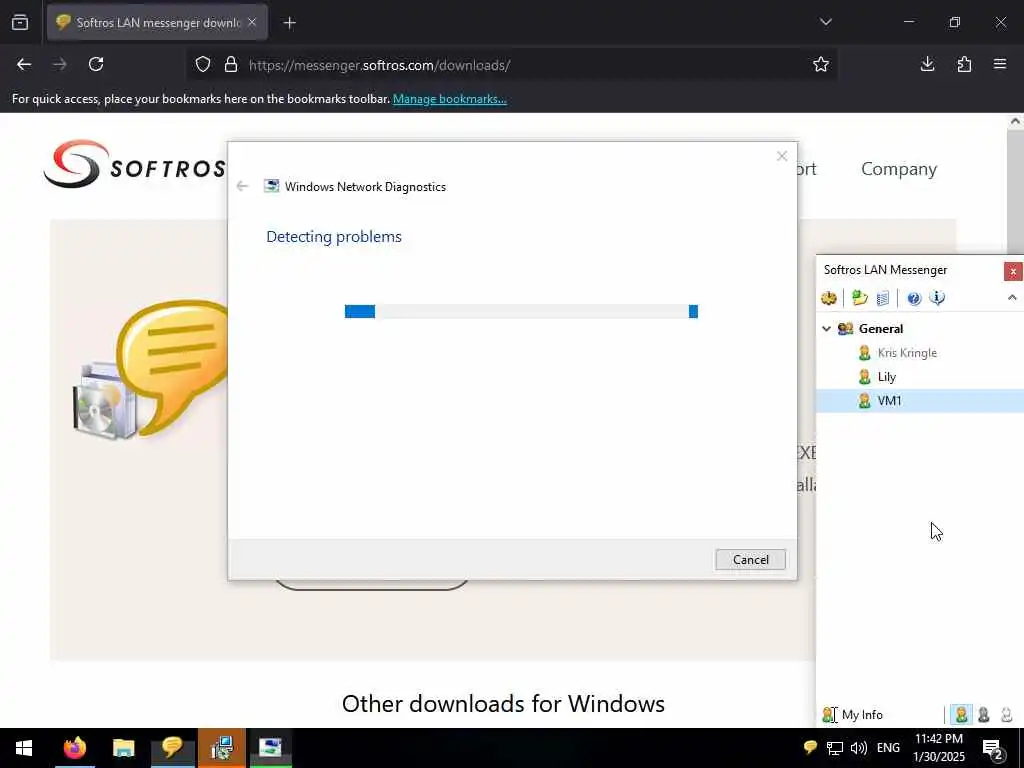Click the page scrollbar up arrow
Viewport: 1024px width, 768px height.
[1016, 121]
